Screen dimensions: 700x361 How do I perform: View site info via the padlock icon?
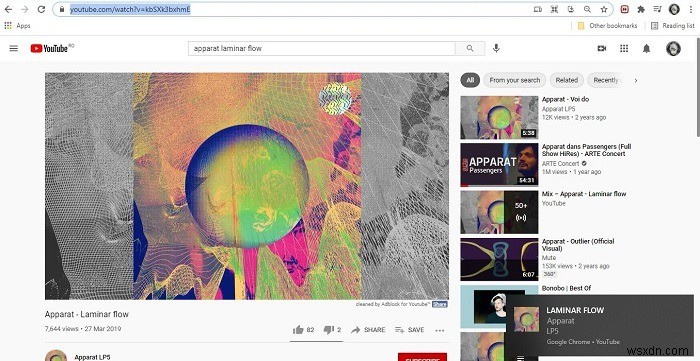[62, 9]
